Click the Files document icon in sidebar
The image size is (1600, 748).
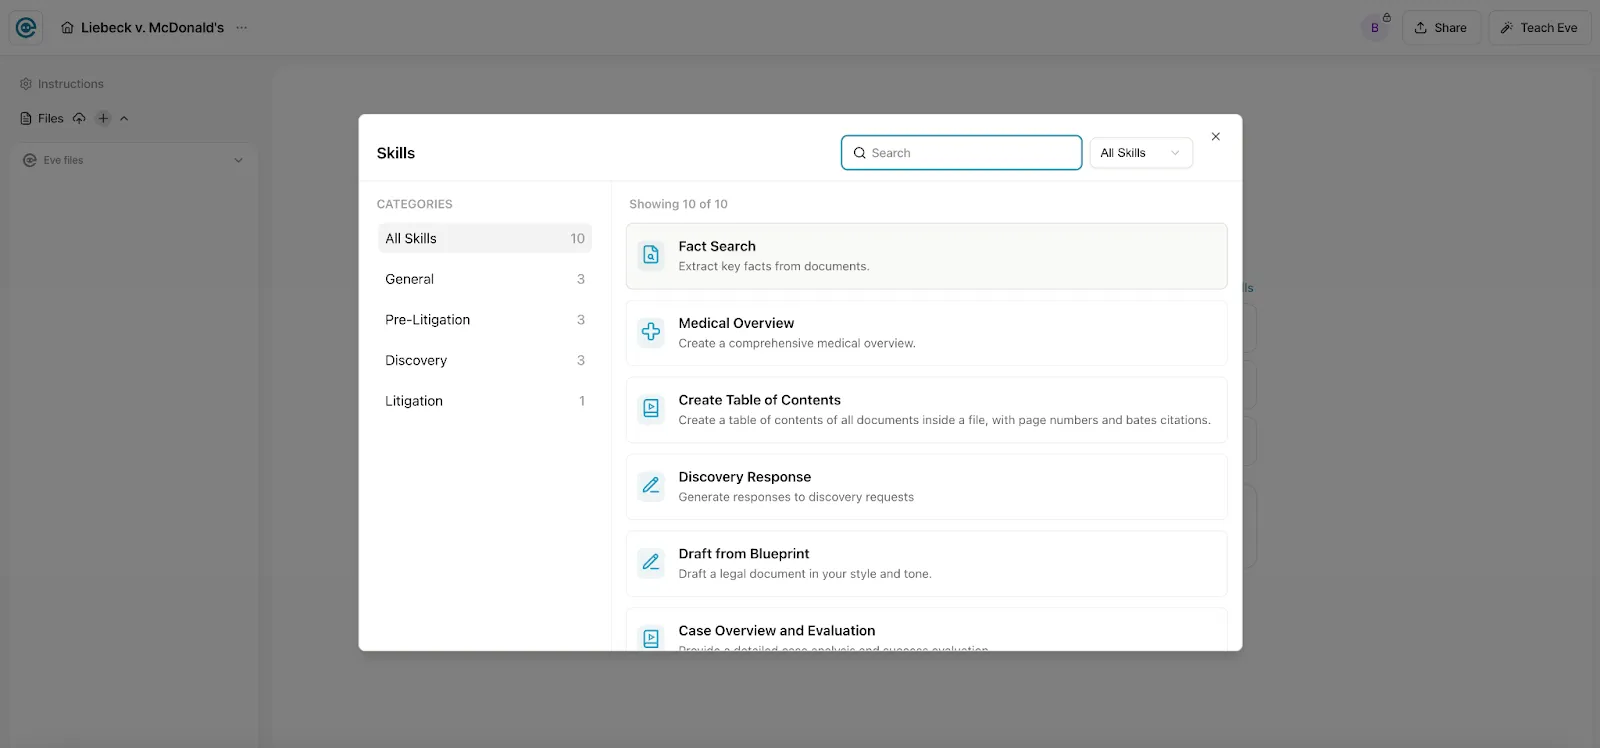pos(26,118)
